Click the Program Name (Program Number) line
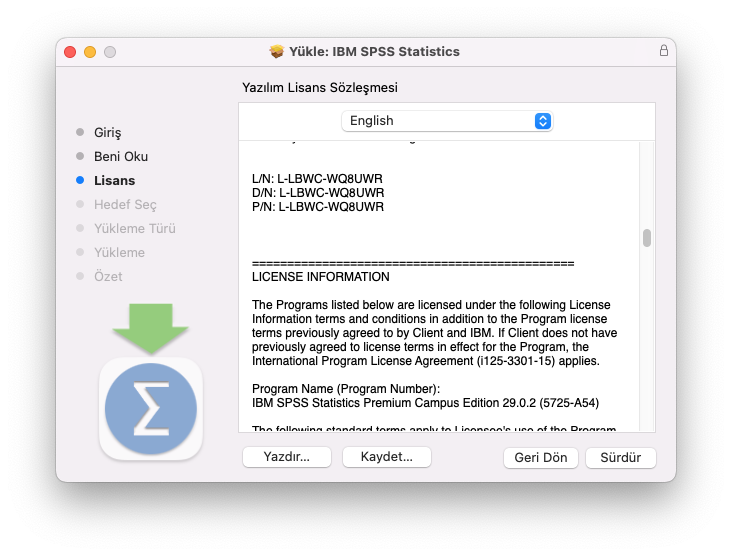 pos(346,389)
